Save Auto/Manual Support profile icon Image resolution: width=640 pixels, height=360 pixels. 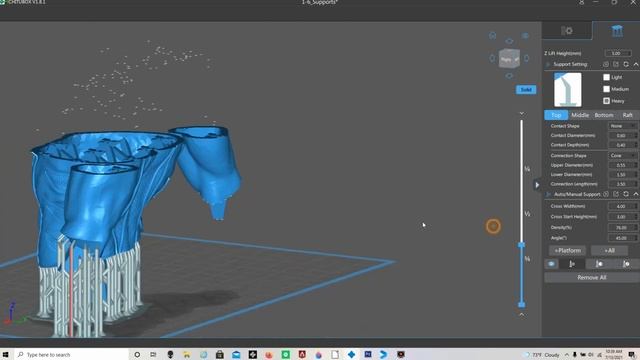pyautogui.click(x=606, y=194)
